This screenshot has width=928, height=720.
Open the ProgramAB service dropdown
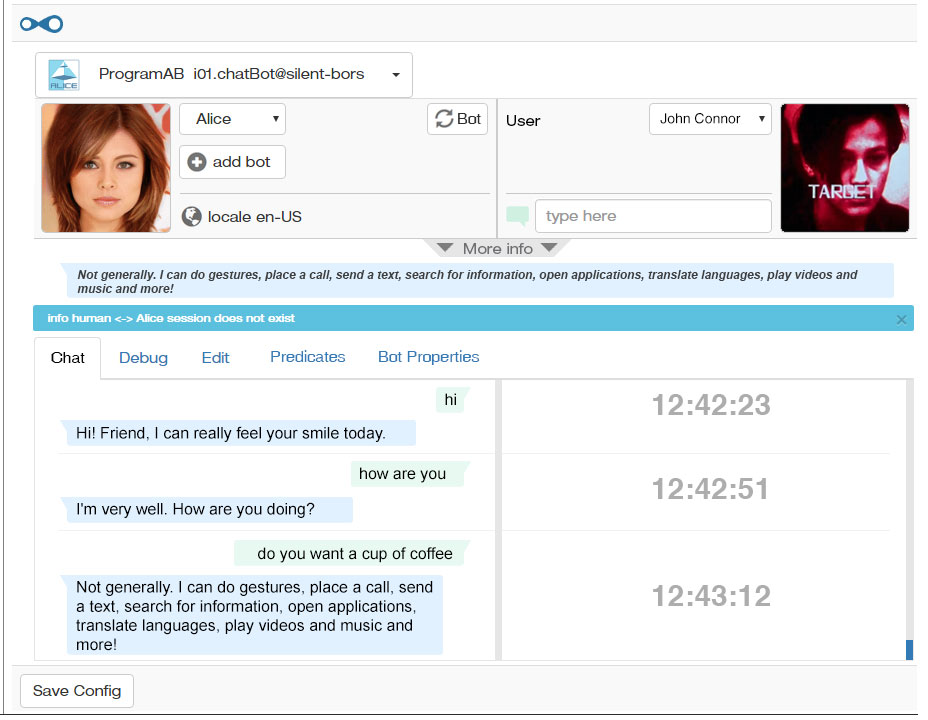point(396,75)
